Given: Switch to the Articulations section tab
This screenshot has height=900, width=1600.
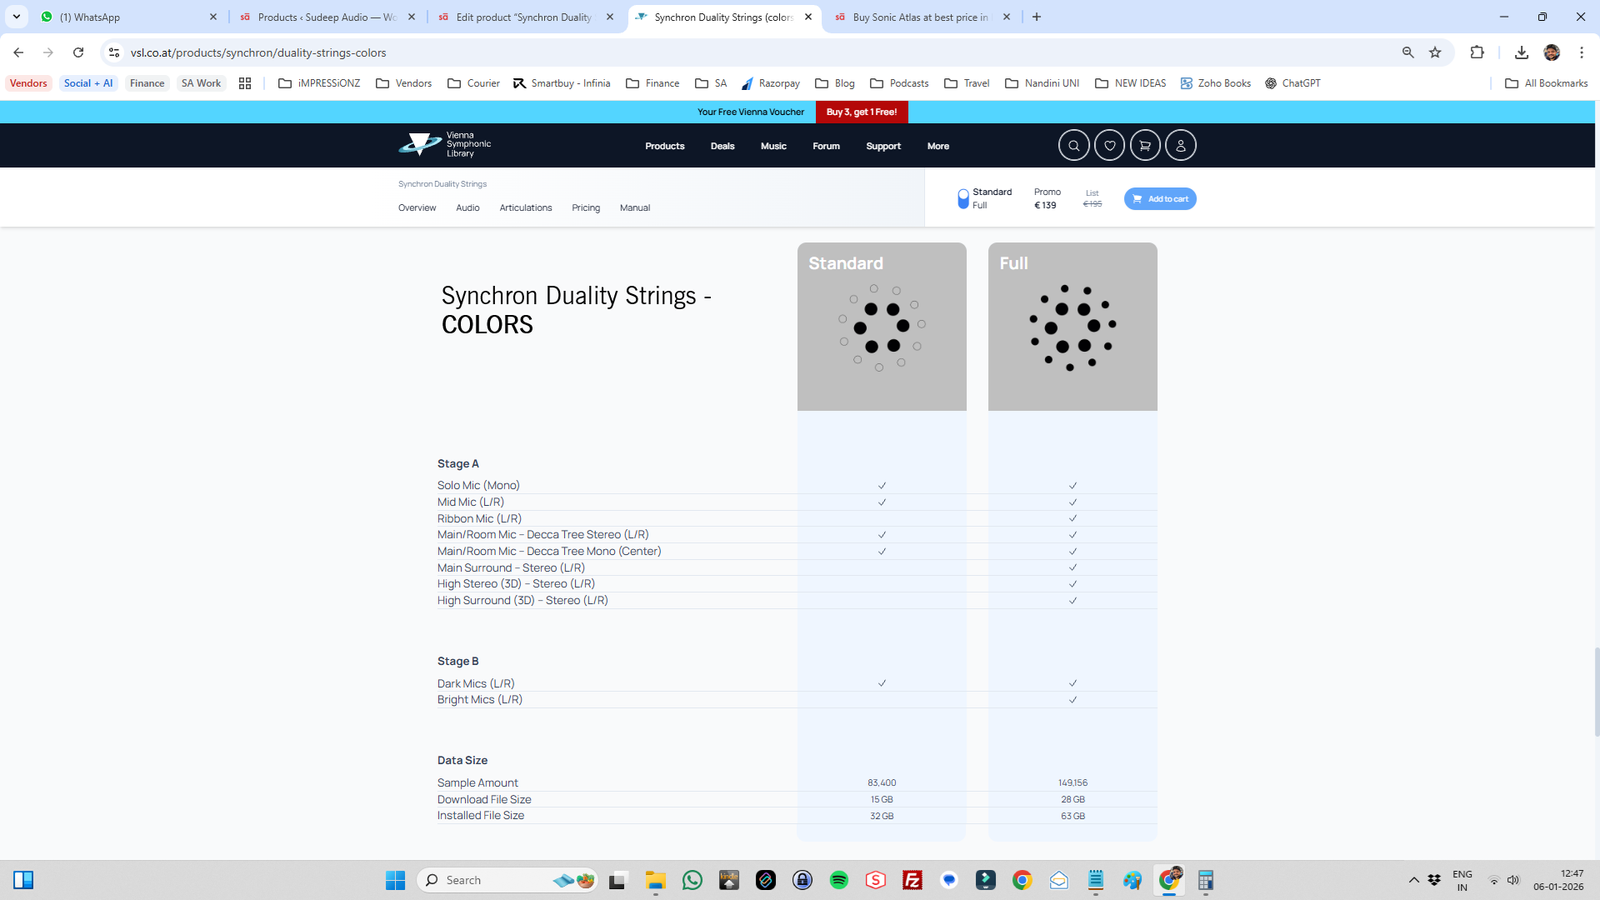Looking at the screenshot, I should click(x=525, y=208).
